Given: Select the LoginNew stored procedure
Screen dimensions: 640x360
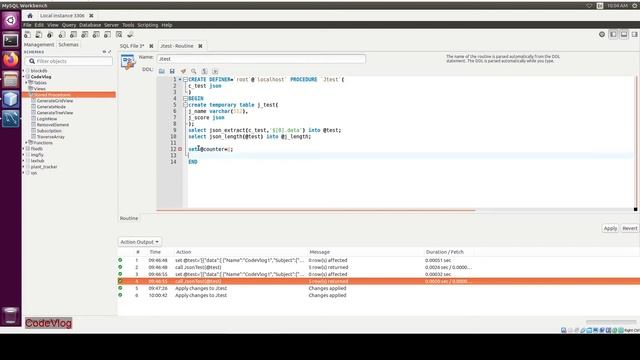Looking at the screenshot, I should coord(47,119).
